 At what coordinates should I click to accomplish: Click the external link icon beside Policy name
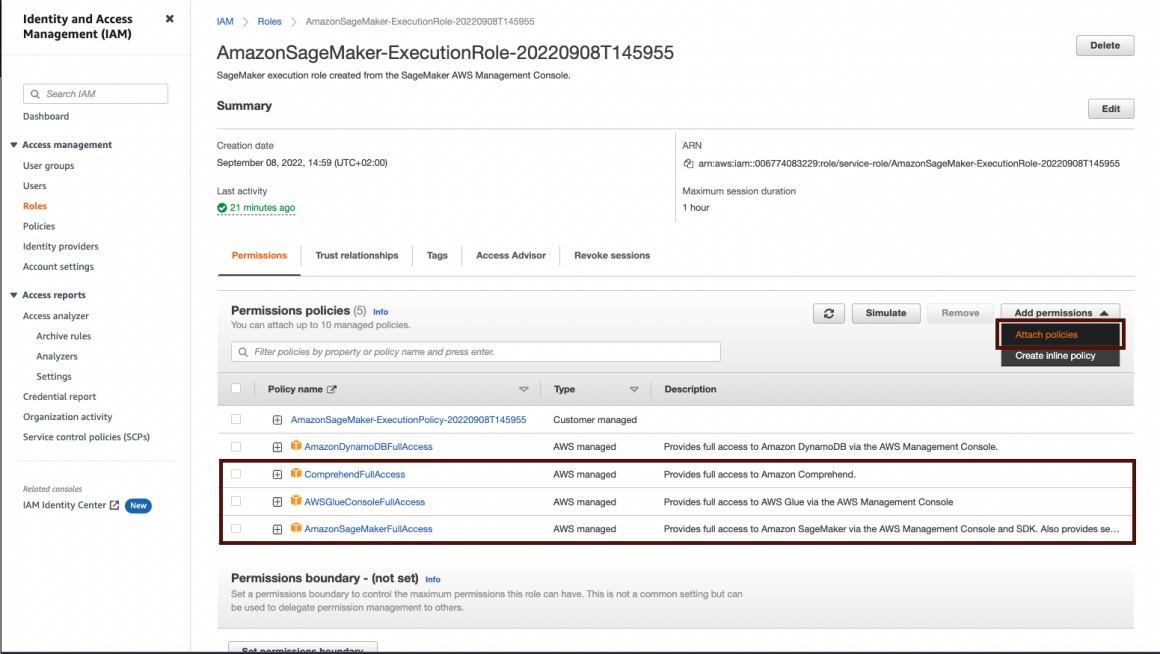[x=332, y=389]
